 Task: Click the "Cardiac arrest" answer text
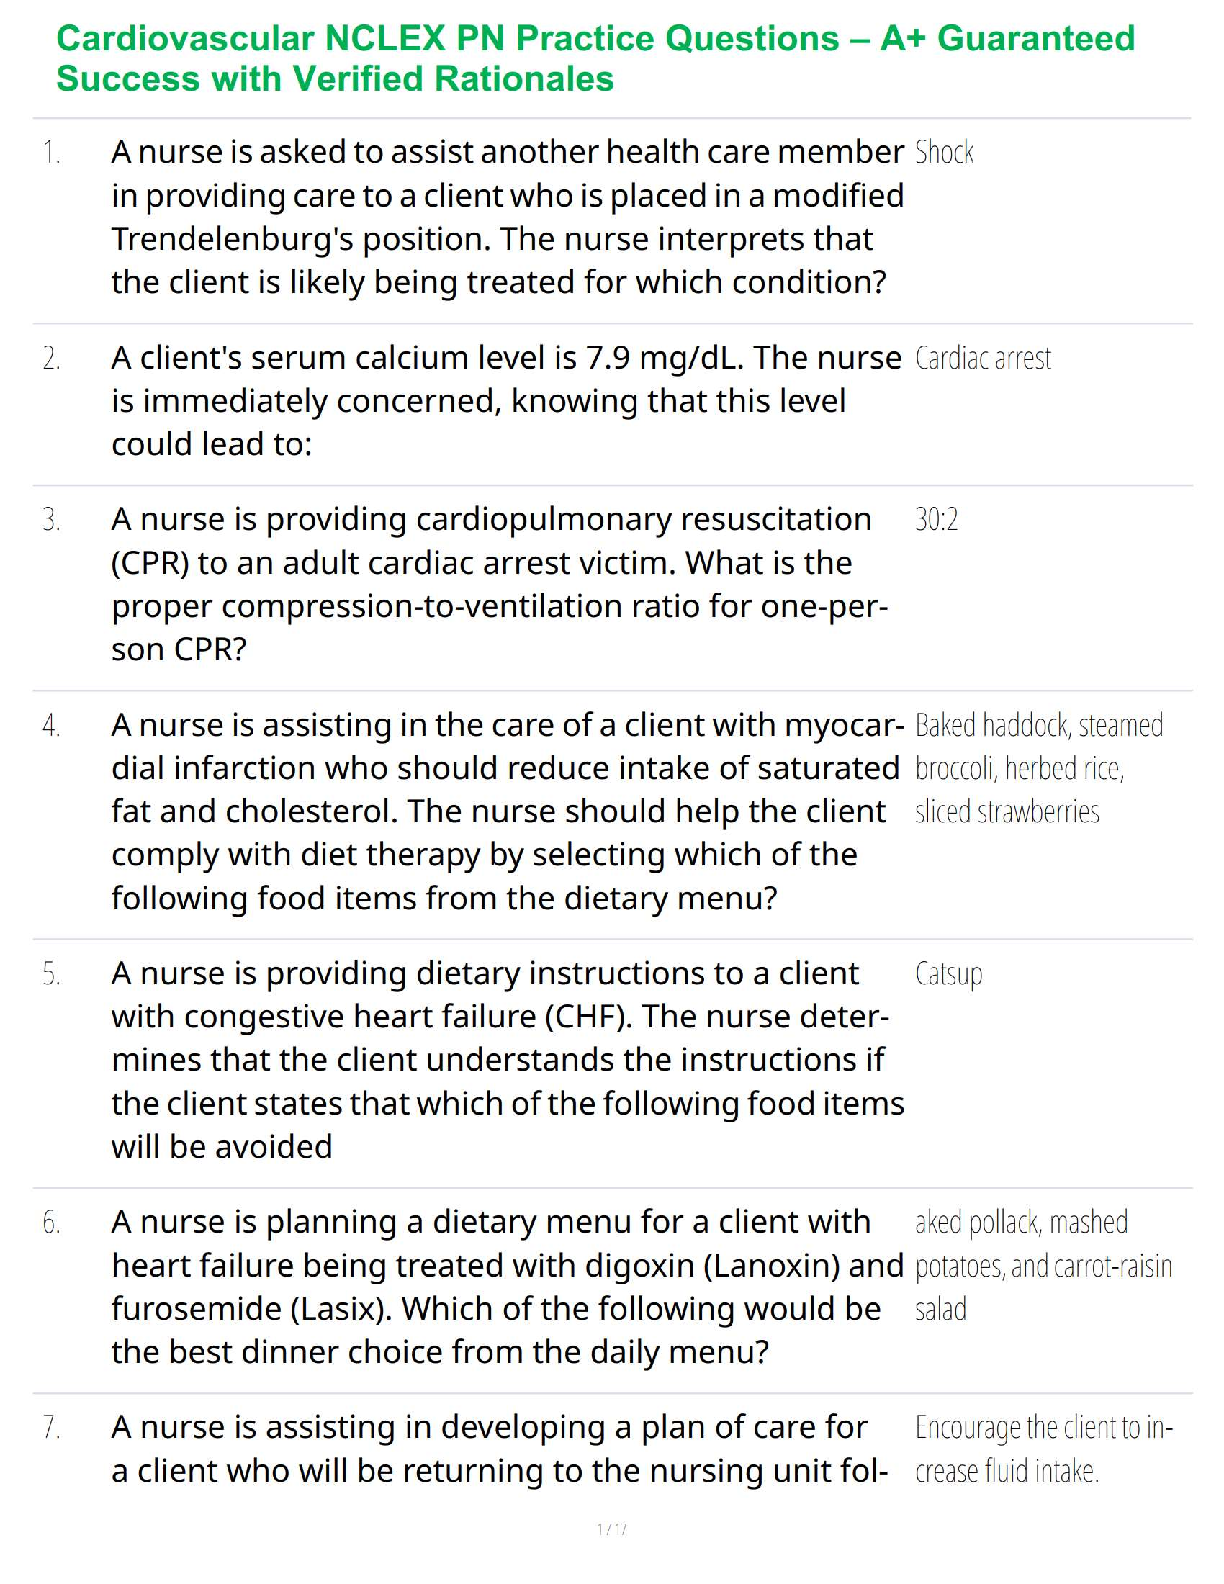pyautogui.click(x=983, y=359)
